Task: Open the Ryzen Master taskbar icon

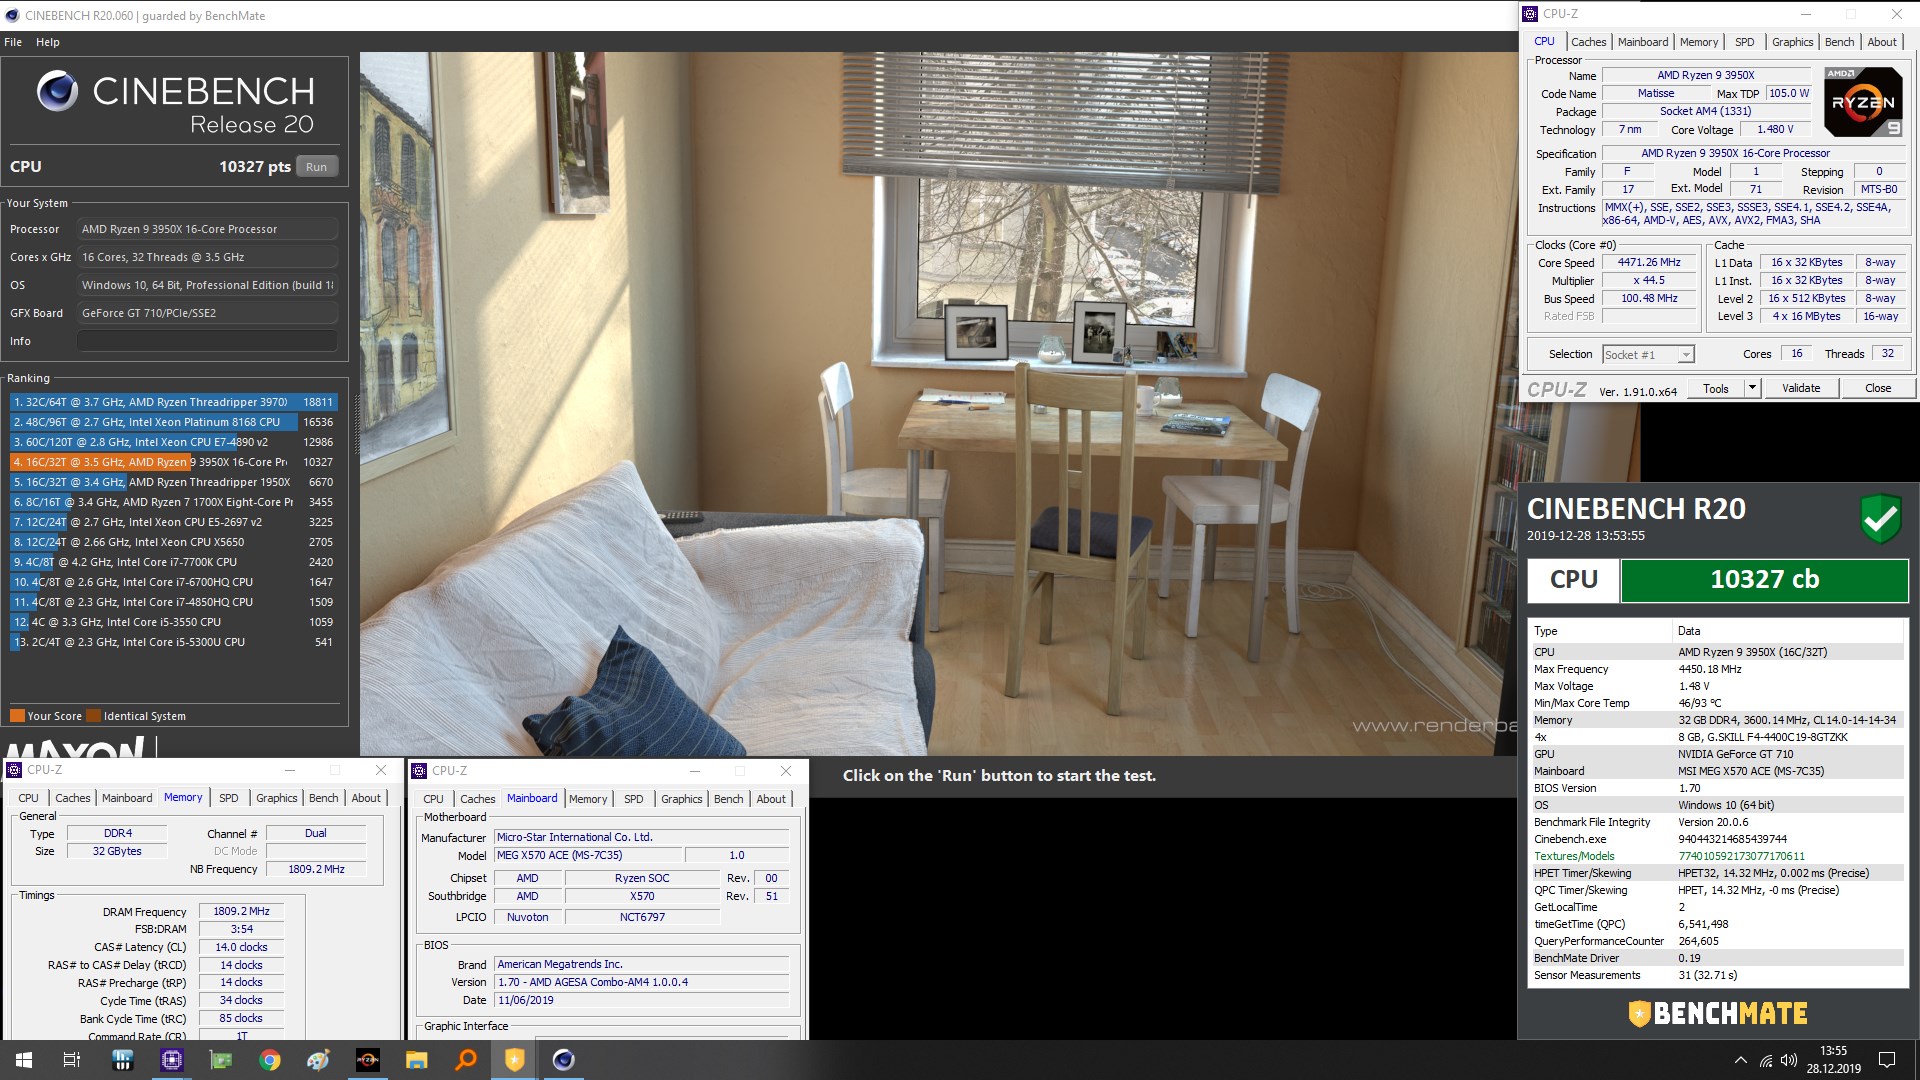Action: (x=367, y=1060)
